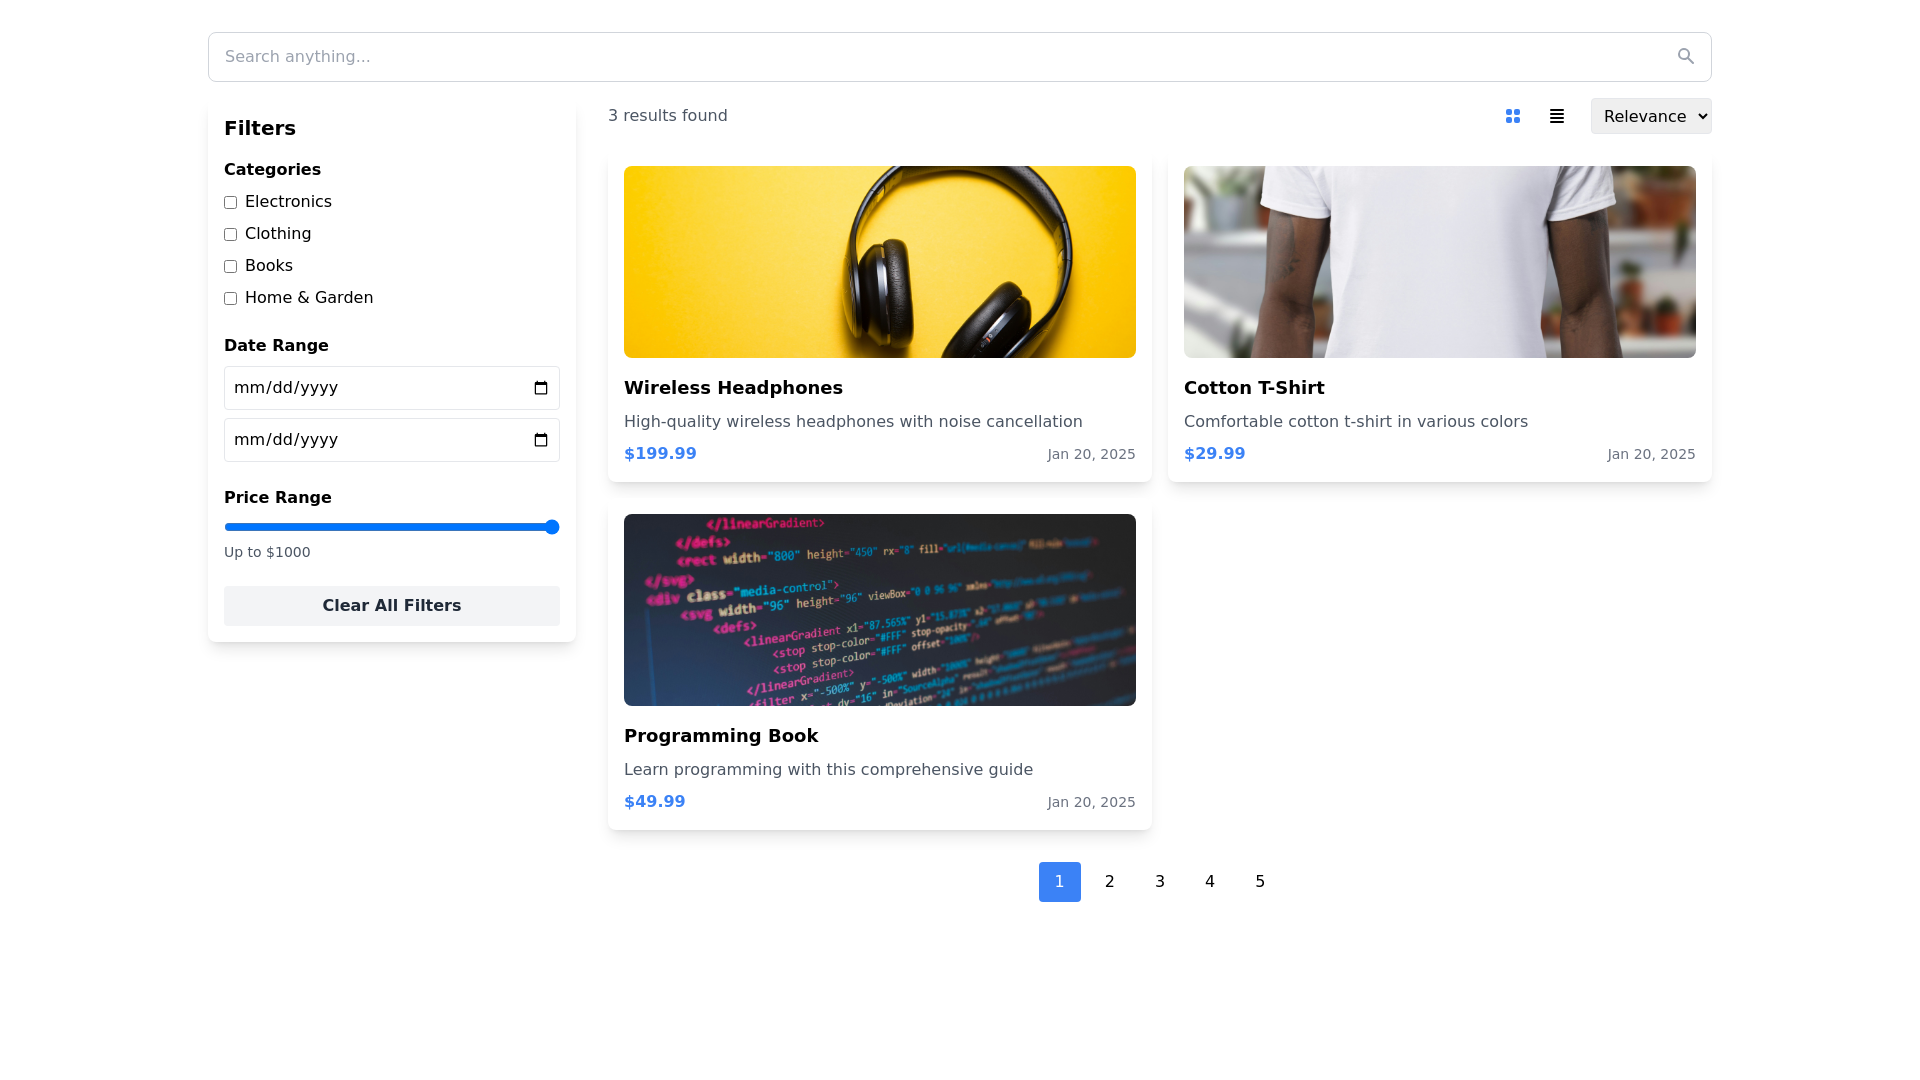The width and height of the screenshot is (1920, 1080).
Task: Toggle the Home & Garden filter
Action: point(230,298)
